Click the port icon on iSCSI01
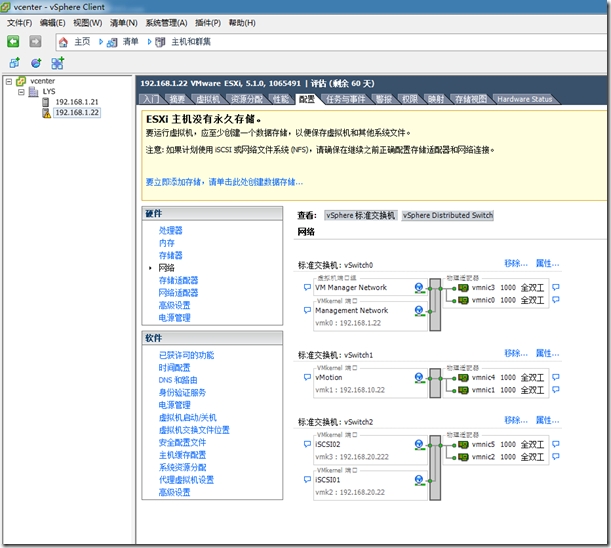Viewport: 611px width, 548px height. click(419, 480)
